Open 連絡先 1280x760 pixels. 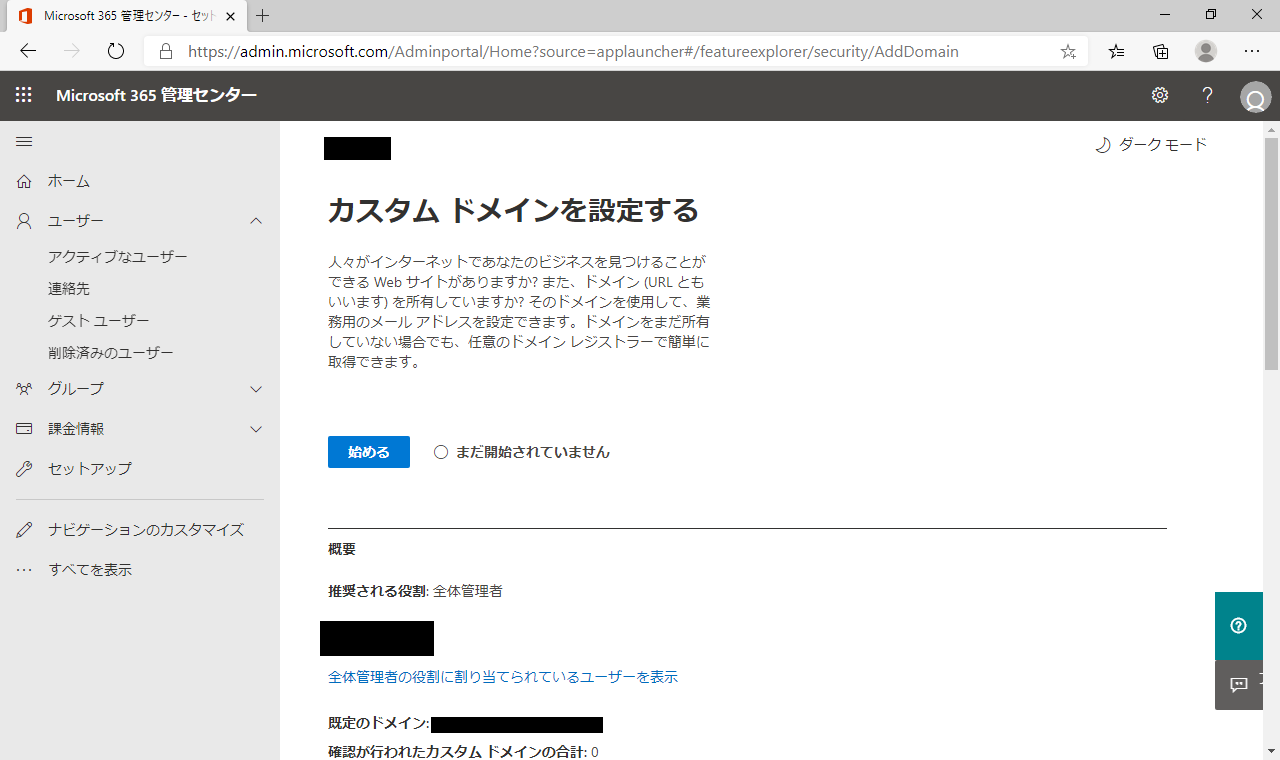pos(69,289)
